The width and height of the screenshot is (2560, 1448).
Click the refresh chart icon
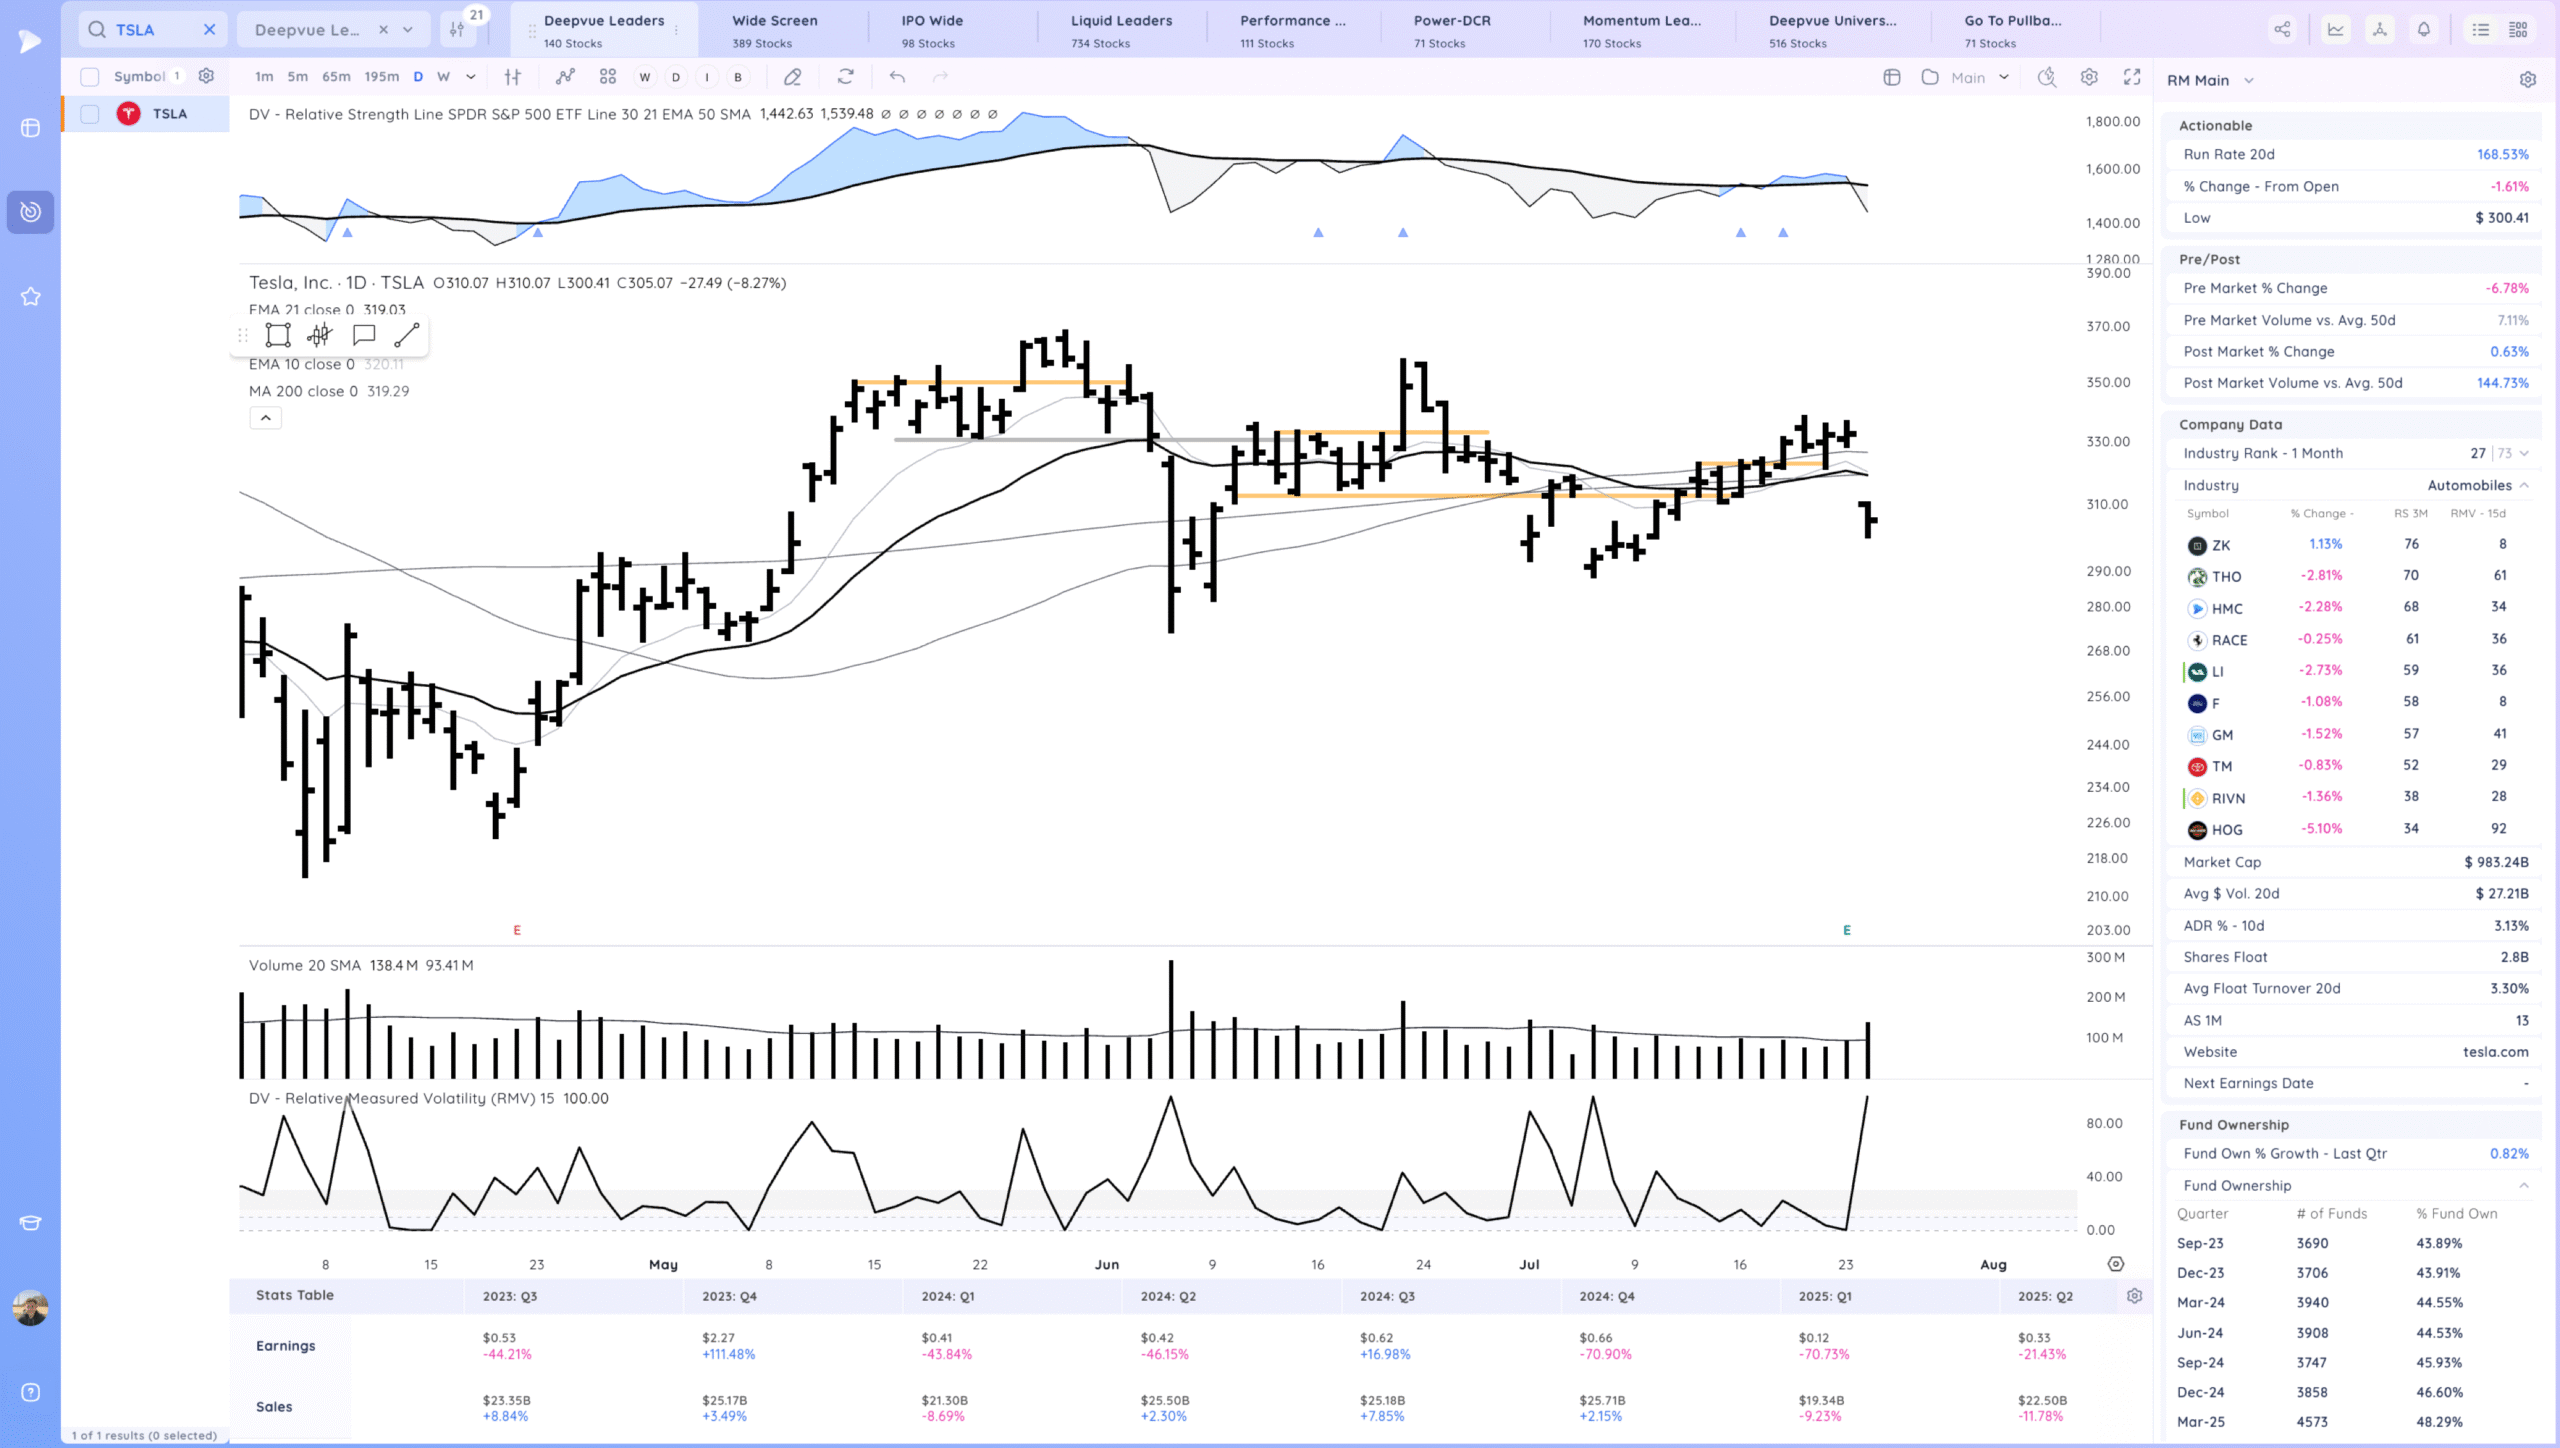point(846,77)
